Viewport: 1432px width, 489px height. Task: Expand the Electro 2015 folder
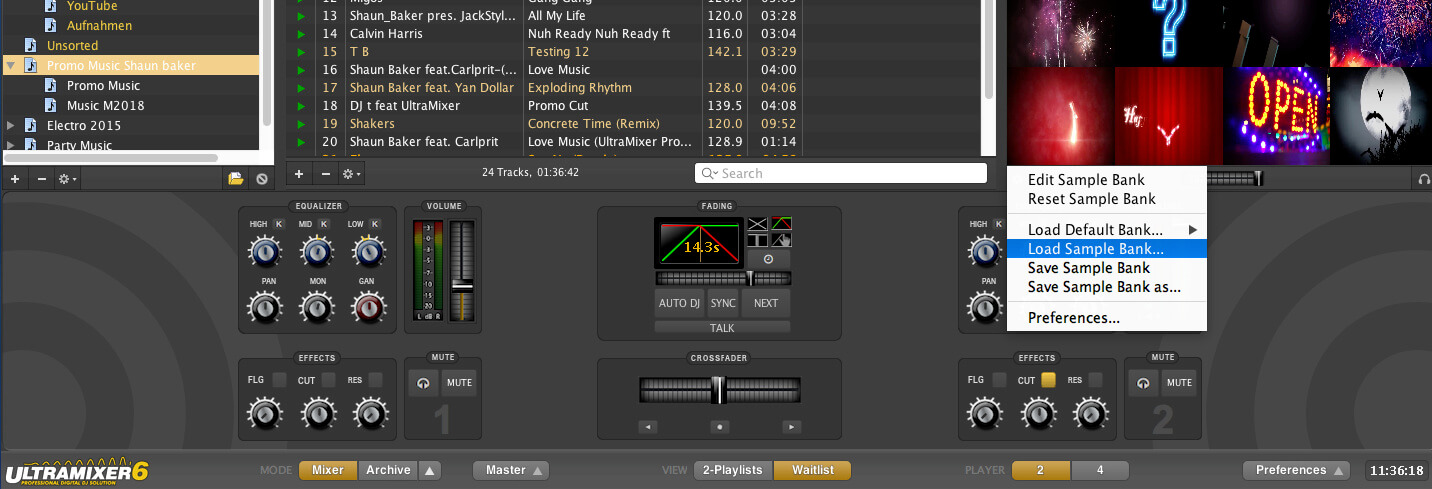coord(11,126)
